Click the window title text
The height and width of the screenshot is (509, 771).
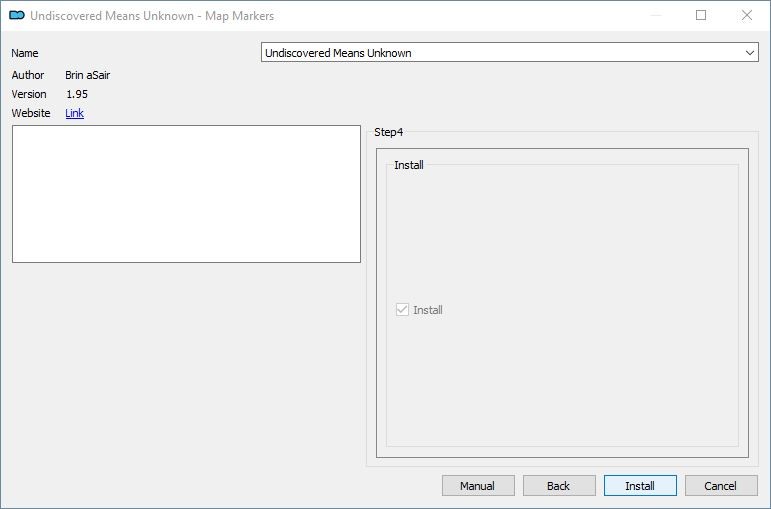tap(152, 16)
